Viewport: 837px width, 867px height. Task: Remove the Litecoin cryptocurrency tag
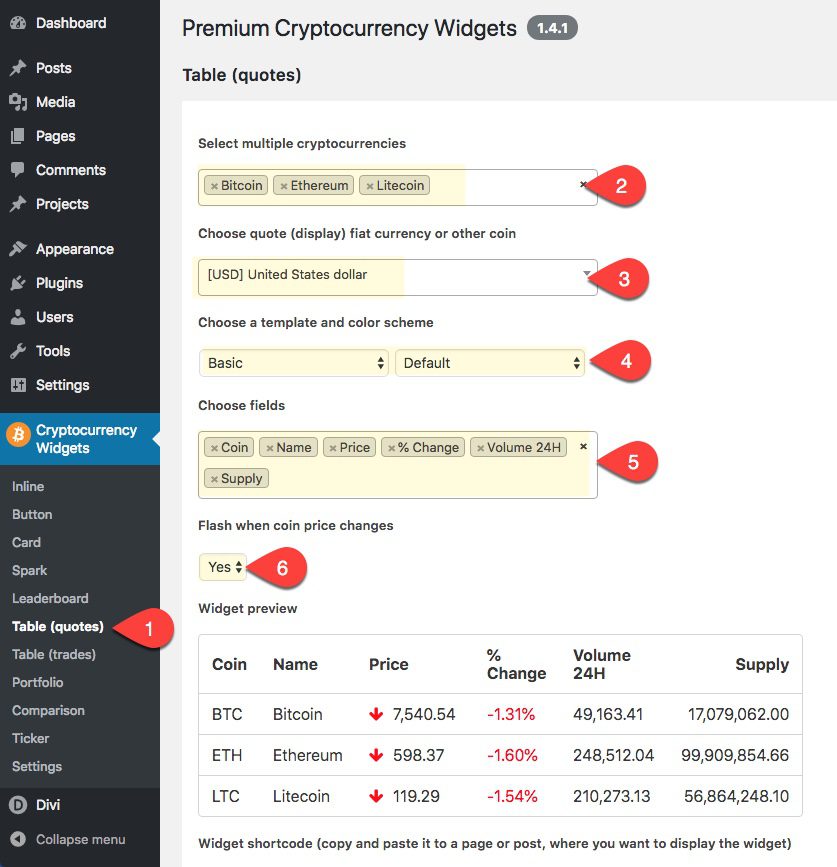[369, 185]
